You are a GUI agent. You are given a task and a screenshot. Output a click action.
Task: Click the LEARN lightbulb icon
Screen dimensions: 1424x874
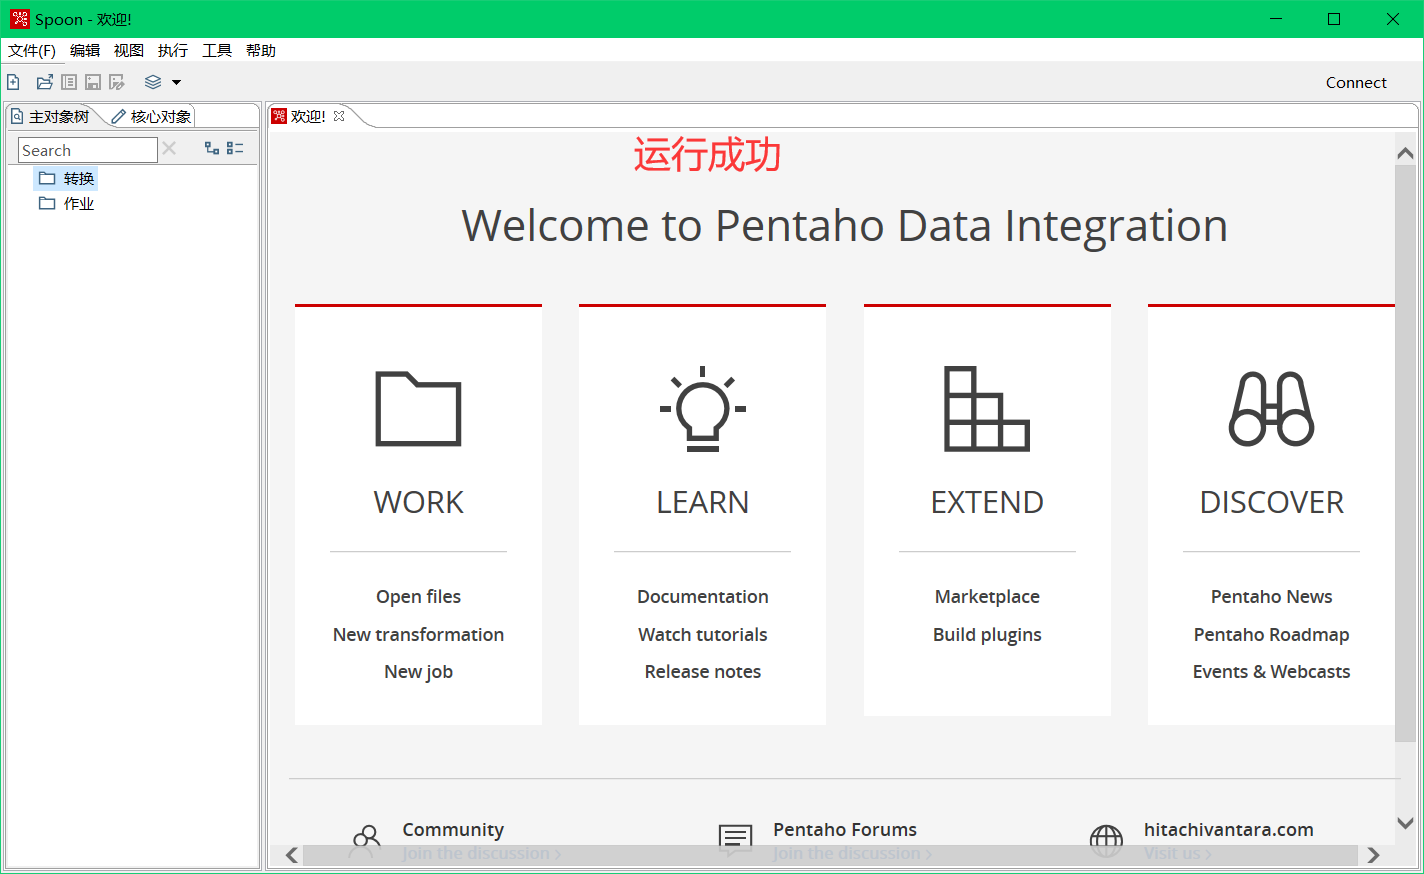coord(703,408)
